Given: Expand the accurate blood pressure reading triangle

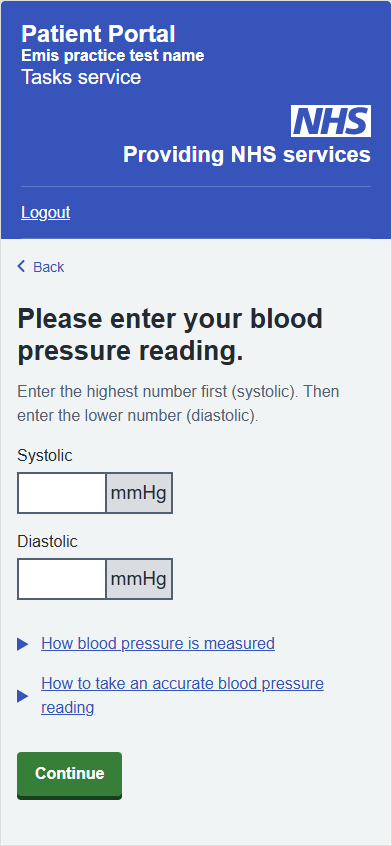Looking at the screenshot, I should 23,696.
